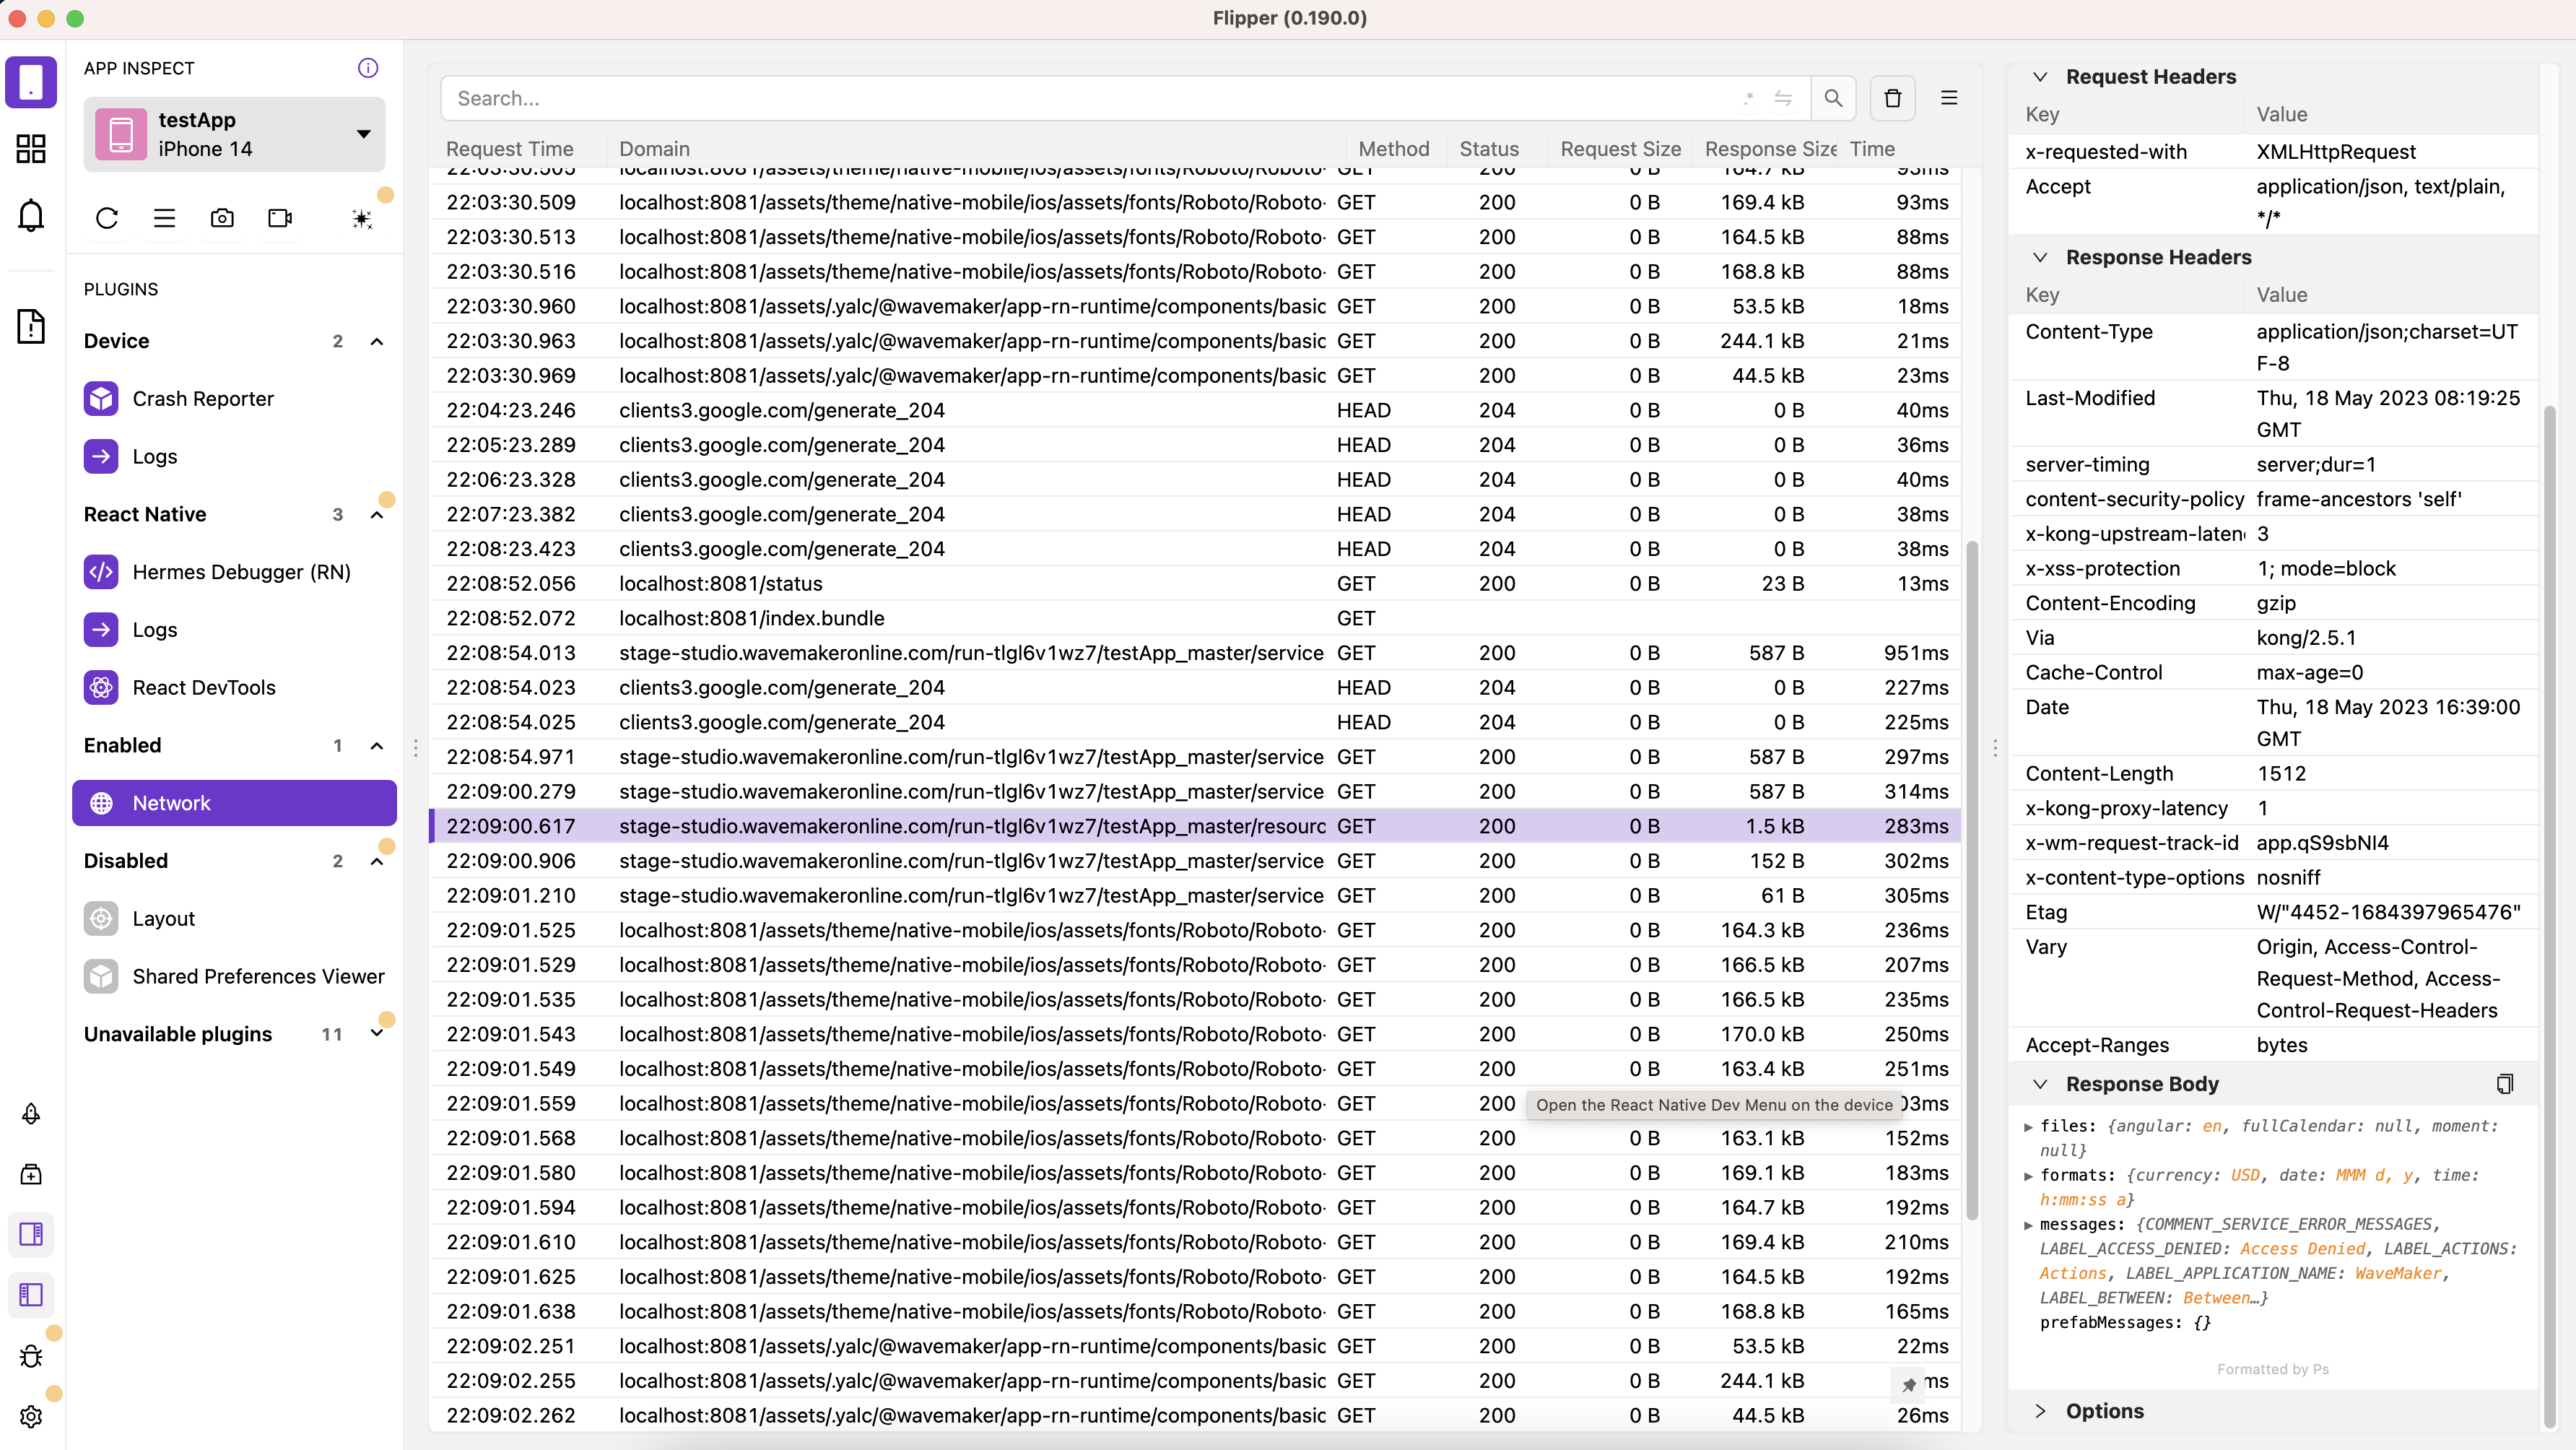Screen dimensions: 2576x1450
Task: Clear network logs with trash icon
Action: coord(1892,98)
